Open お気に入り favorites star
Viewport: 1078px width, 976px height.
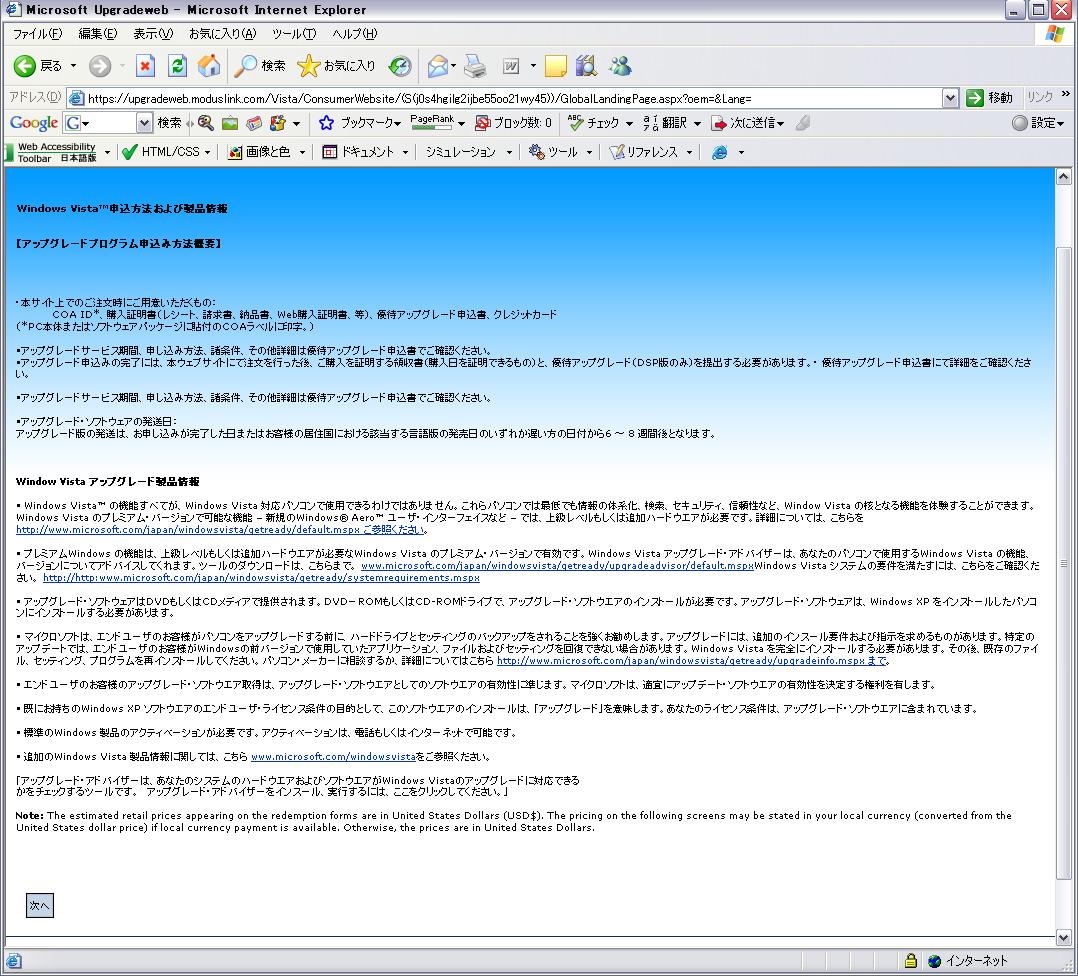click(336, 66)
